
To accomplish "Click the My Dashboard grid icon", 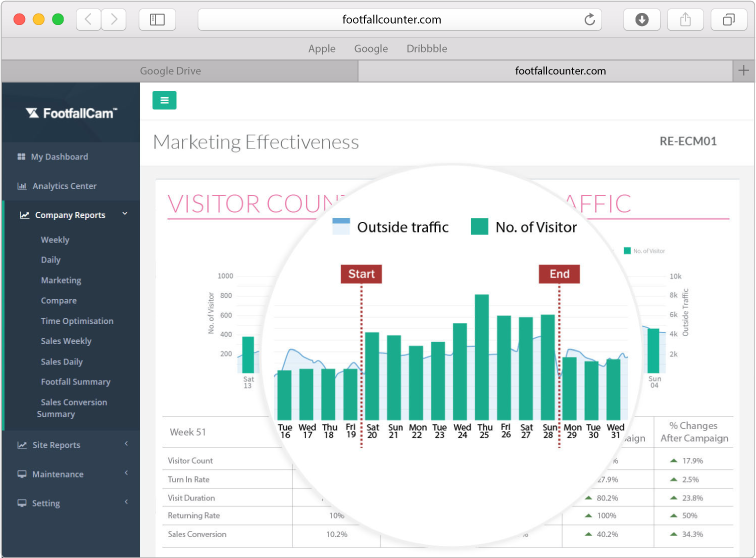I will [21, 157].
